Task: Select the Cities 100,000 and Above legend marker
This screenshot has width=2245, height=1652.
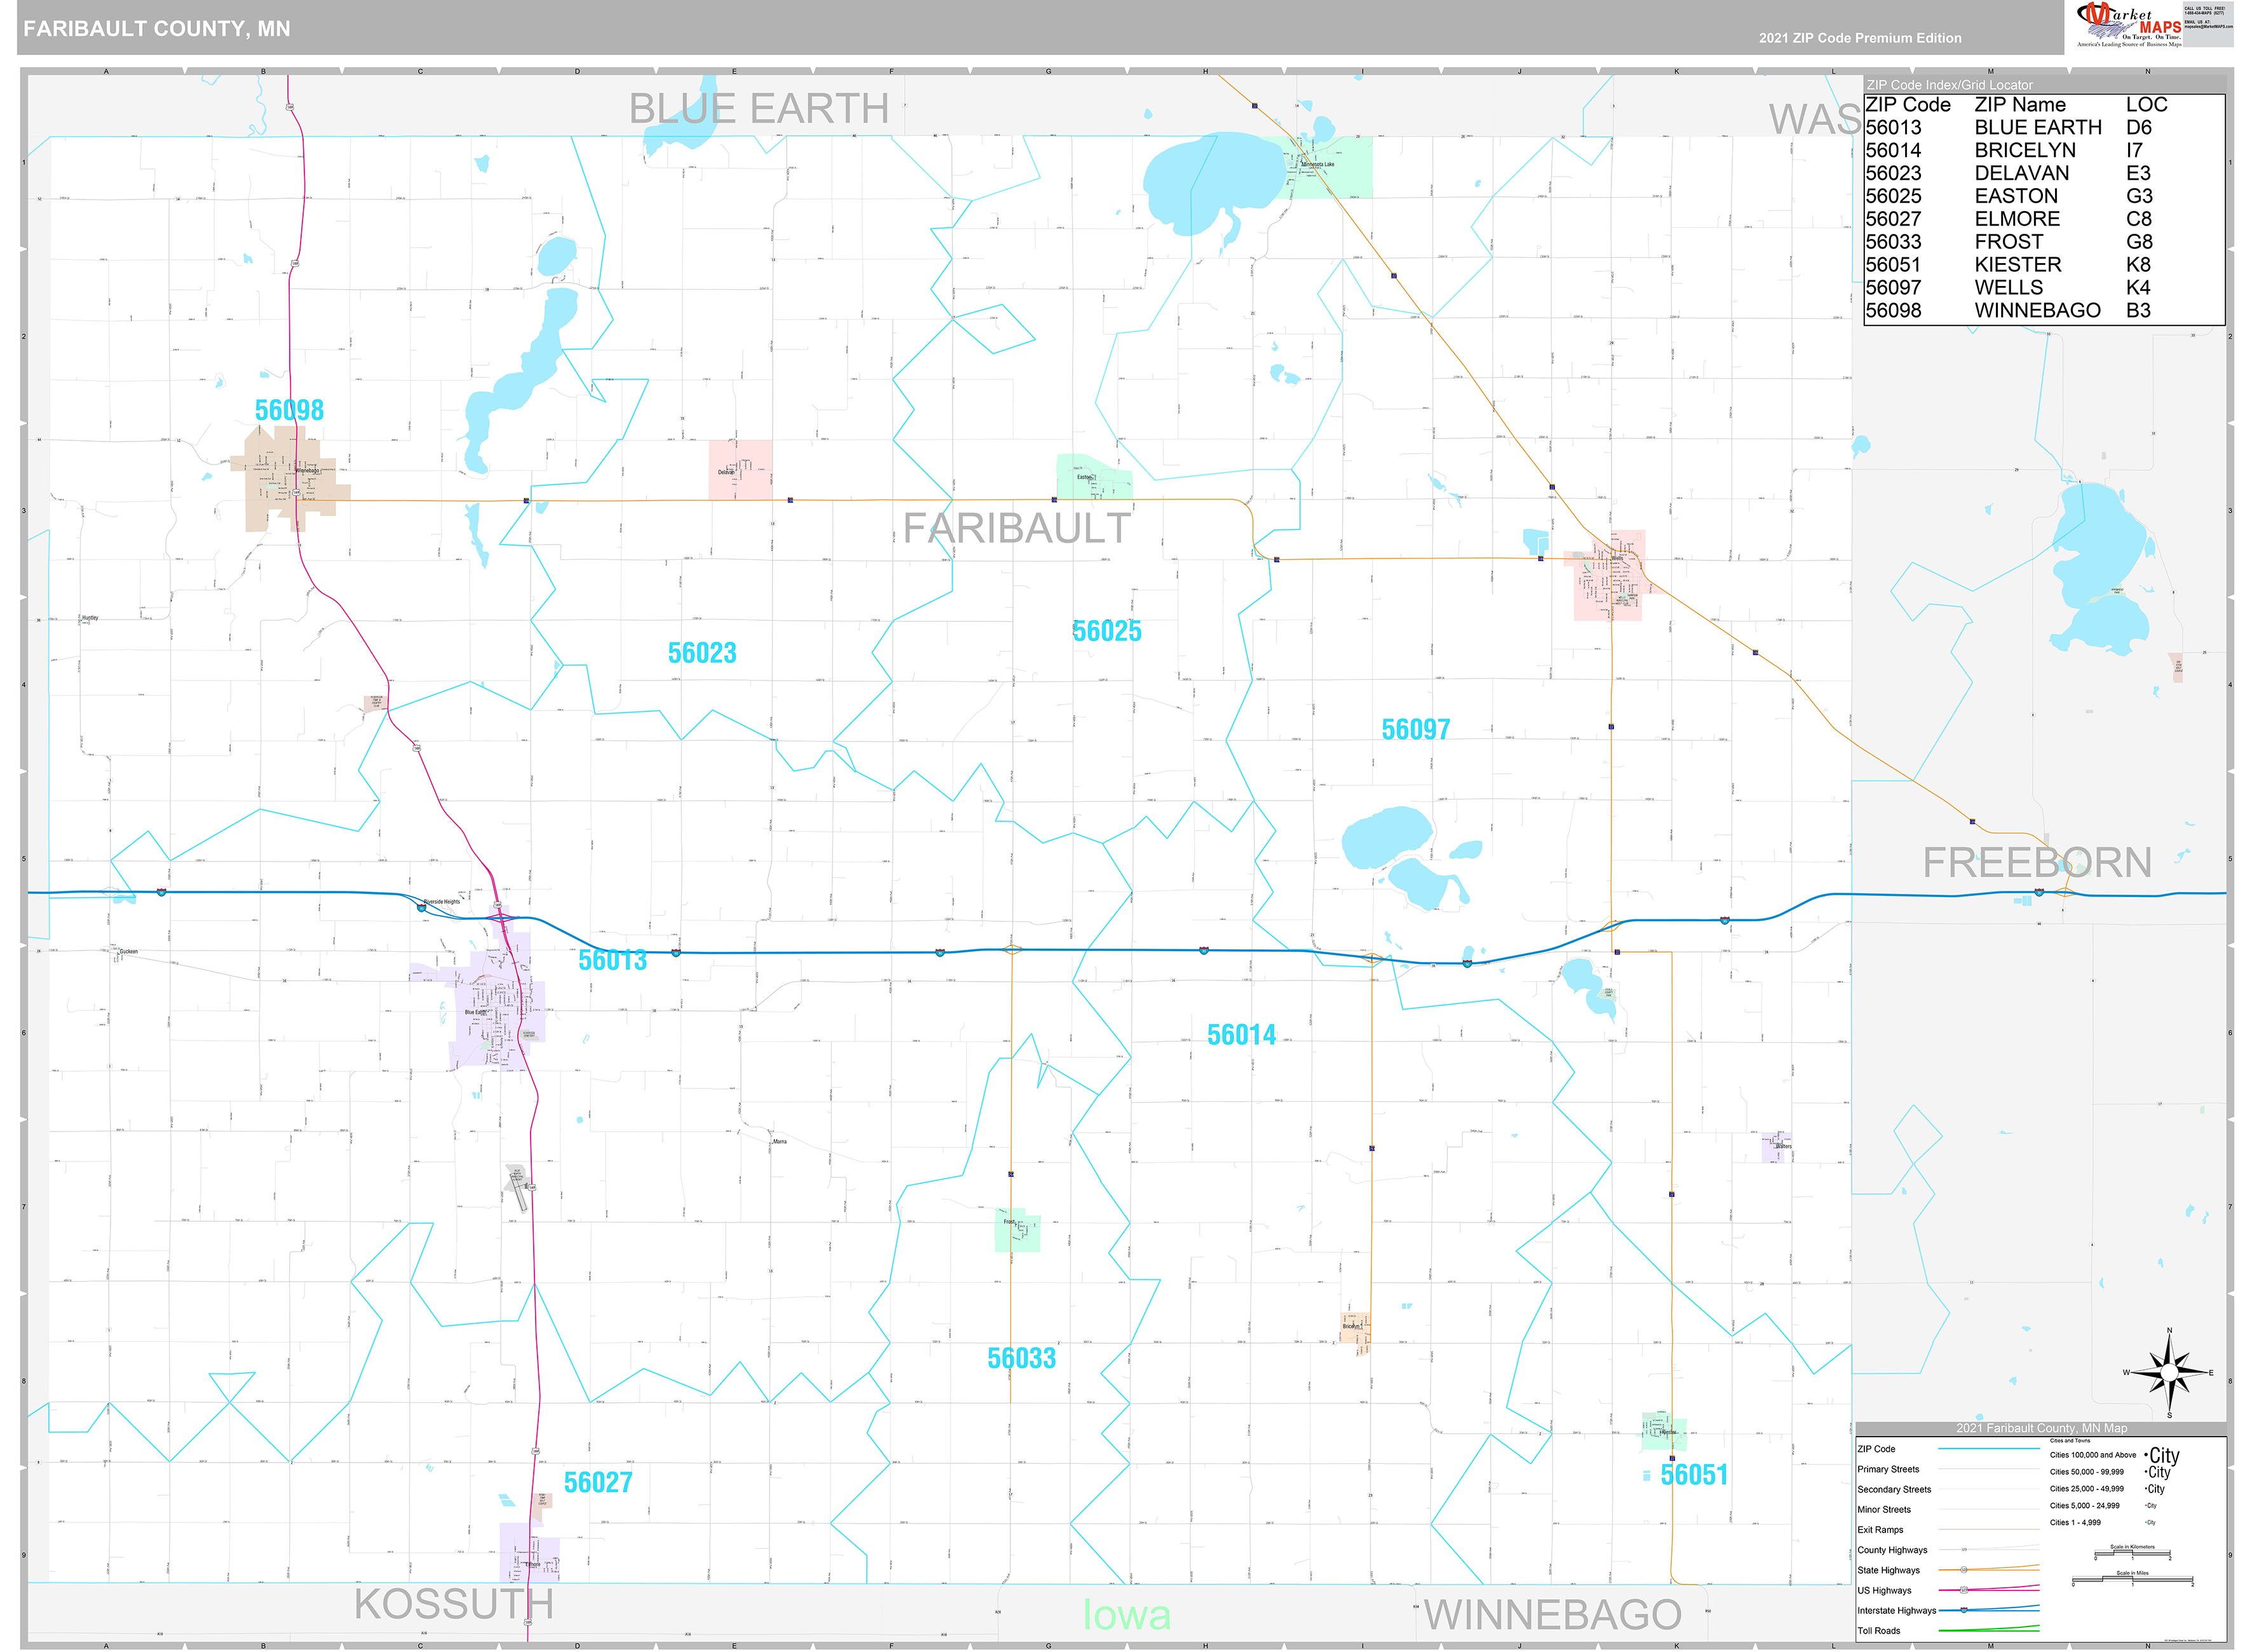Action: pos(2163,1455)
